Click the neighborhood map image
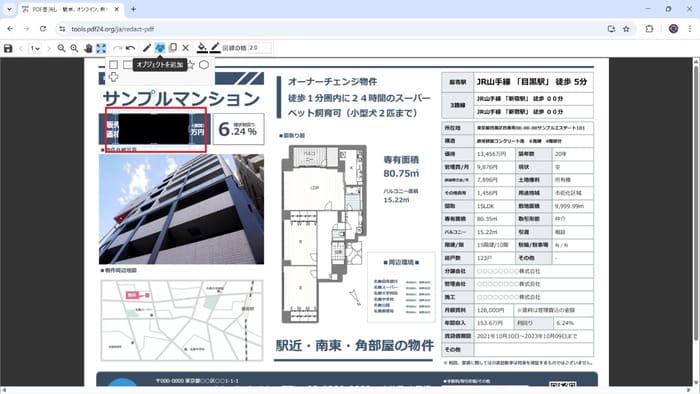 point(182,320)
